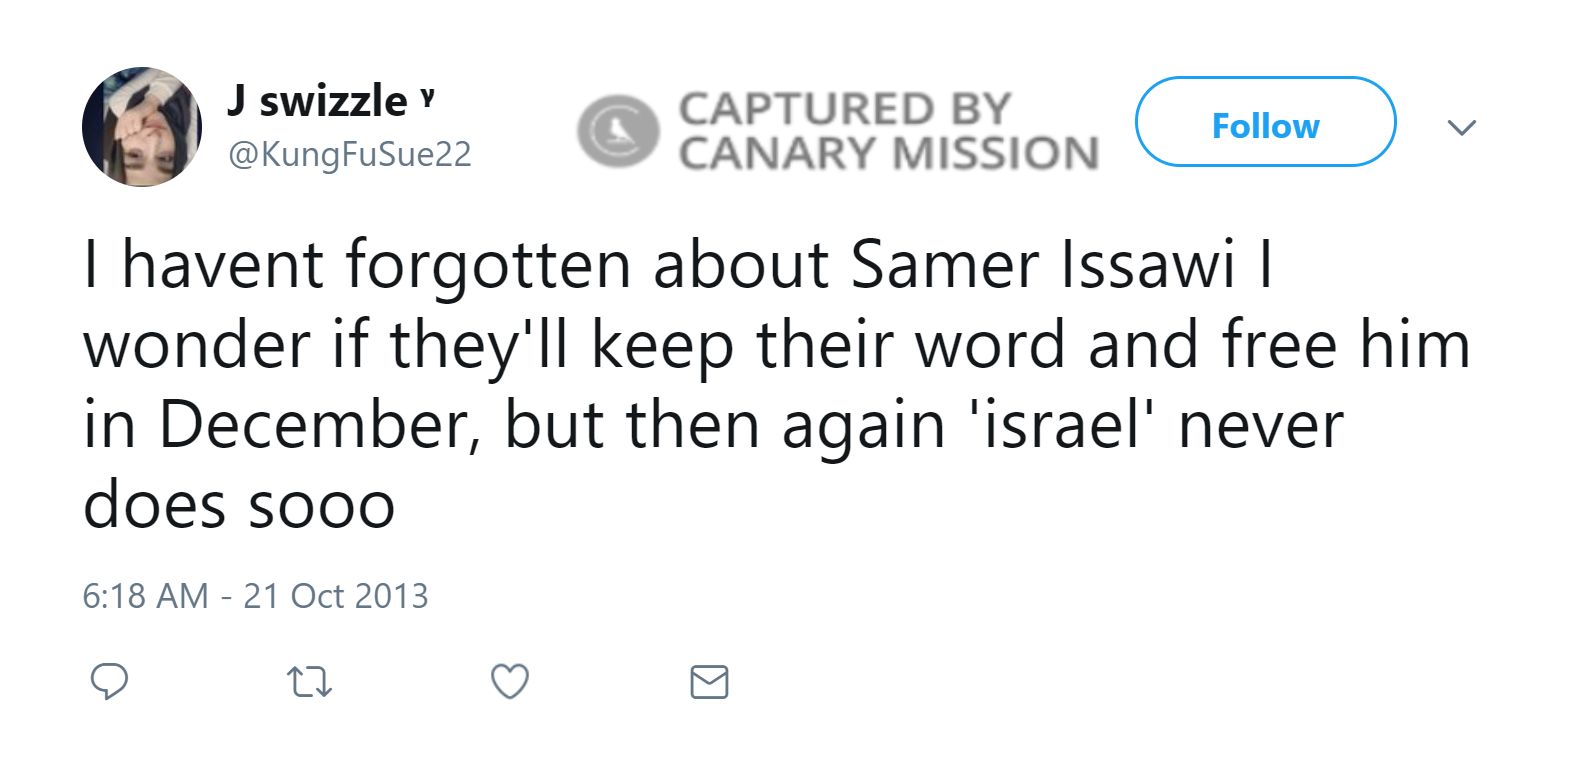The image size is (1569, 777).
Task: Click the word "forgotten" in the tweet
Action: [489, 265]
